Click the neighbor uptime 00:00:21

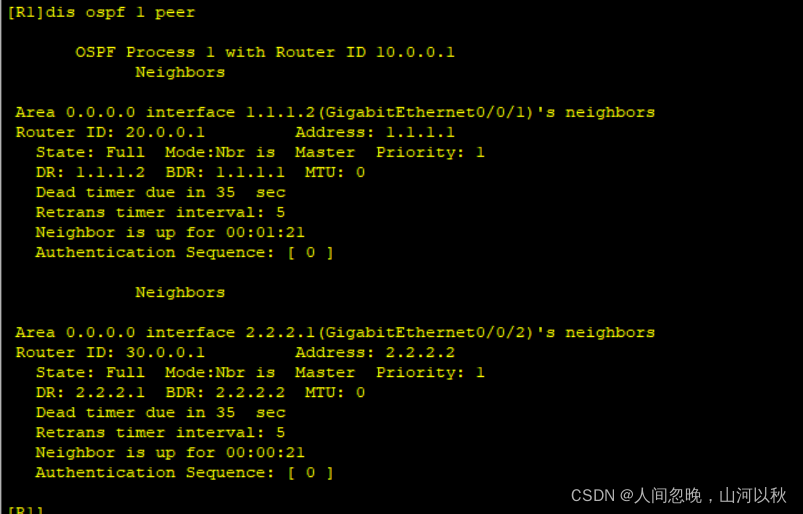point(265,452)
